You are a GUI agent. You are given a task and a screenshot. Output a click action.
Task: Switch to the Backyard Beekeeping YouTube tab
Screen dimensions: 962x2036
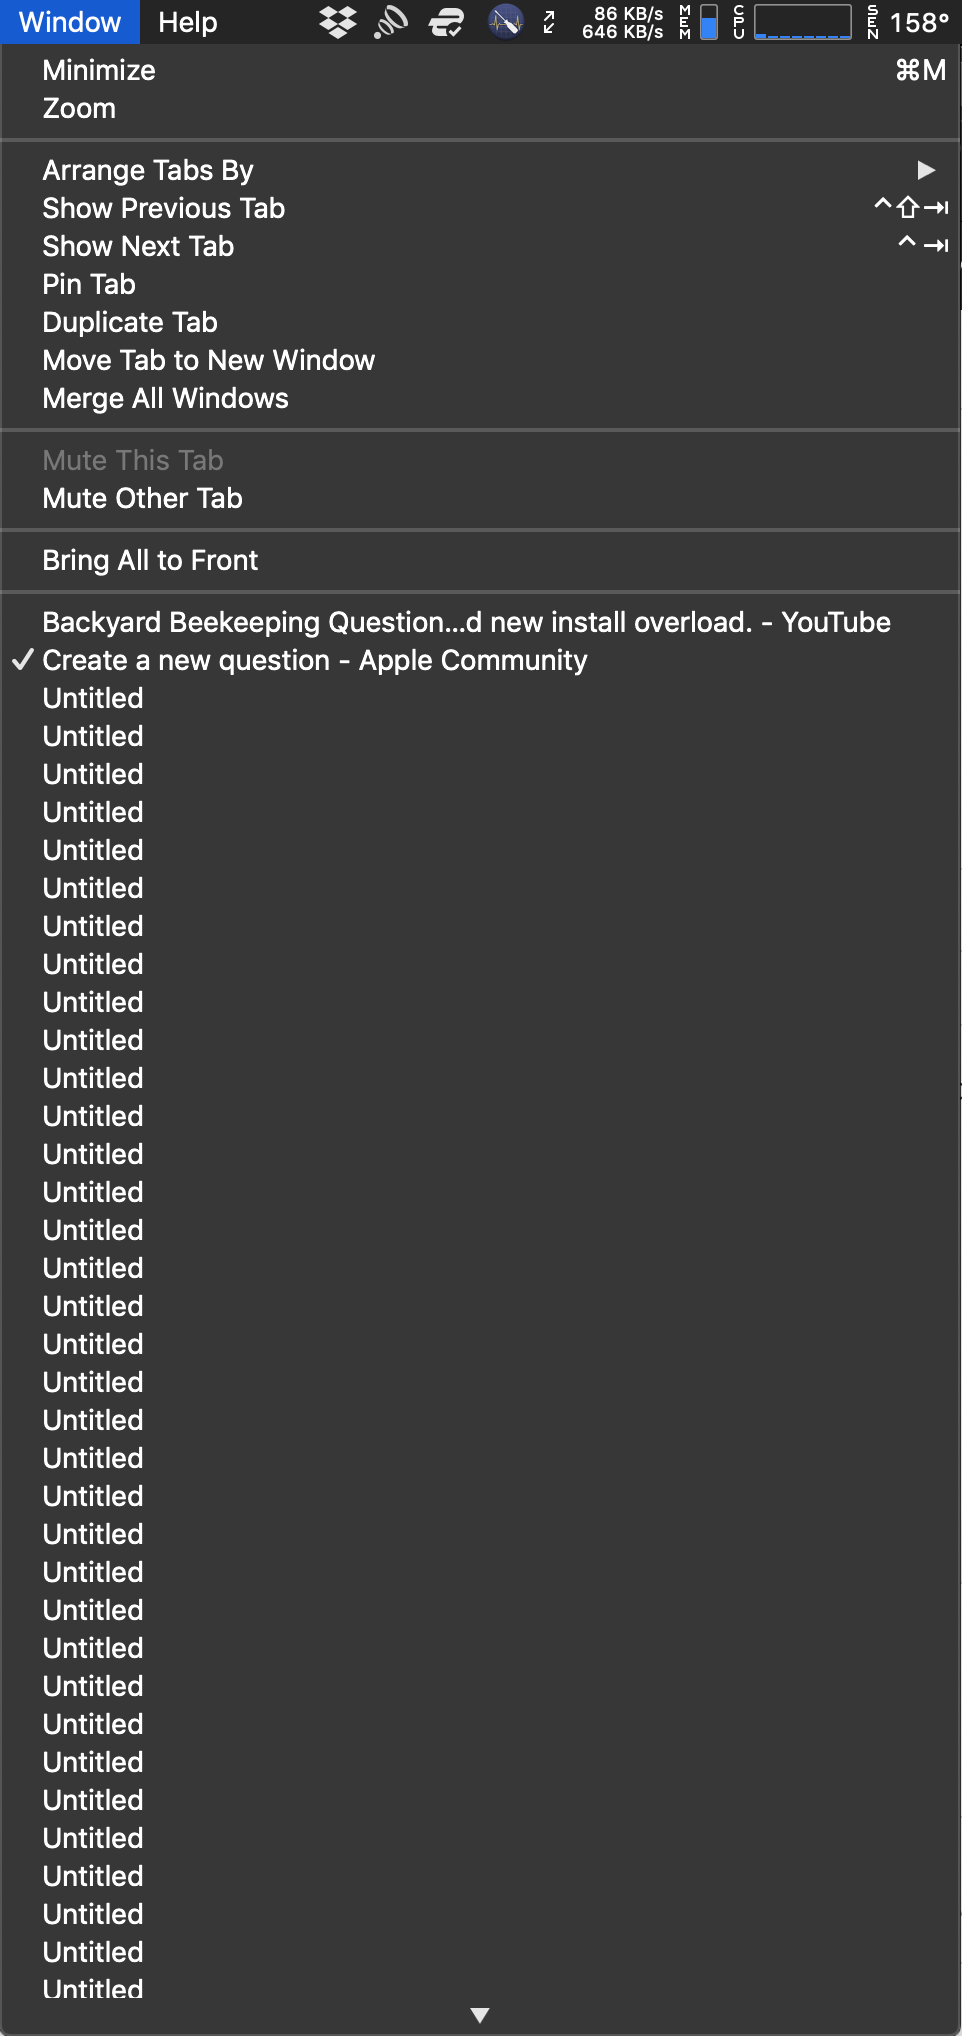[466, 622]
